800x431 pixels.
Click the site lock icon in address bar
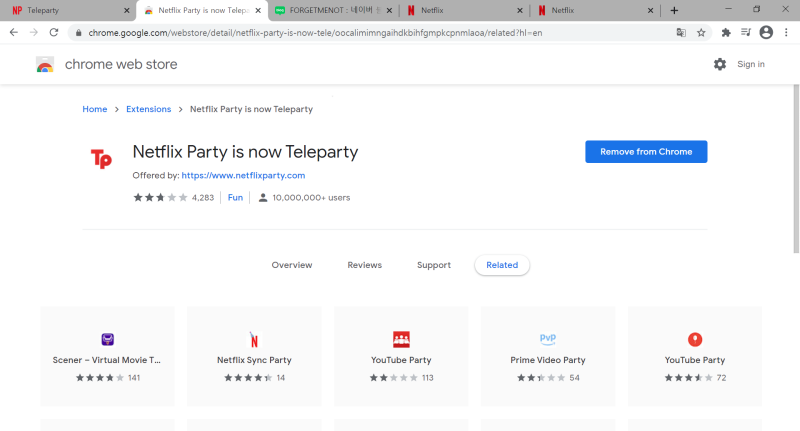(78, 33)
